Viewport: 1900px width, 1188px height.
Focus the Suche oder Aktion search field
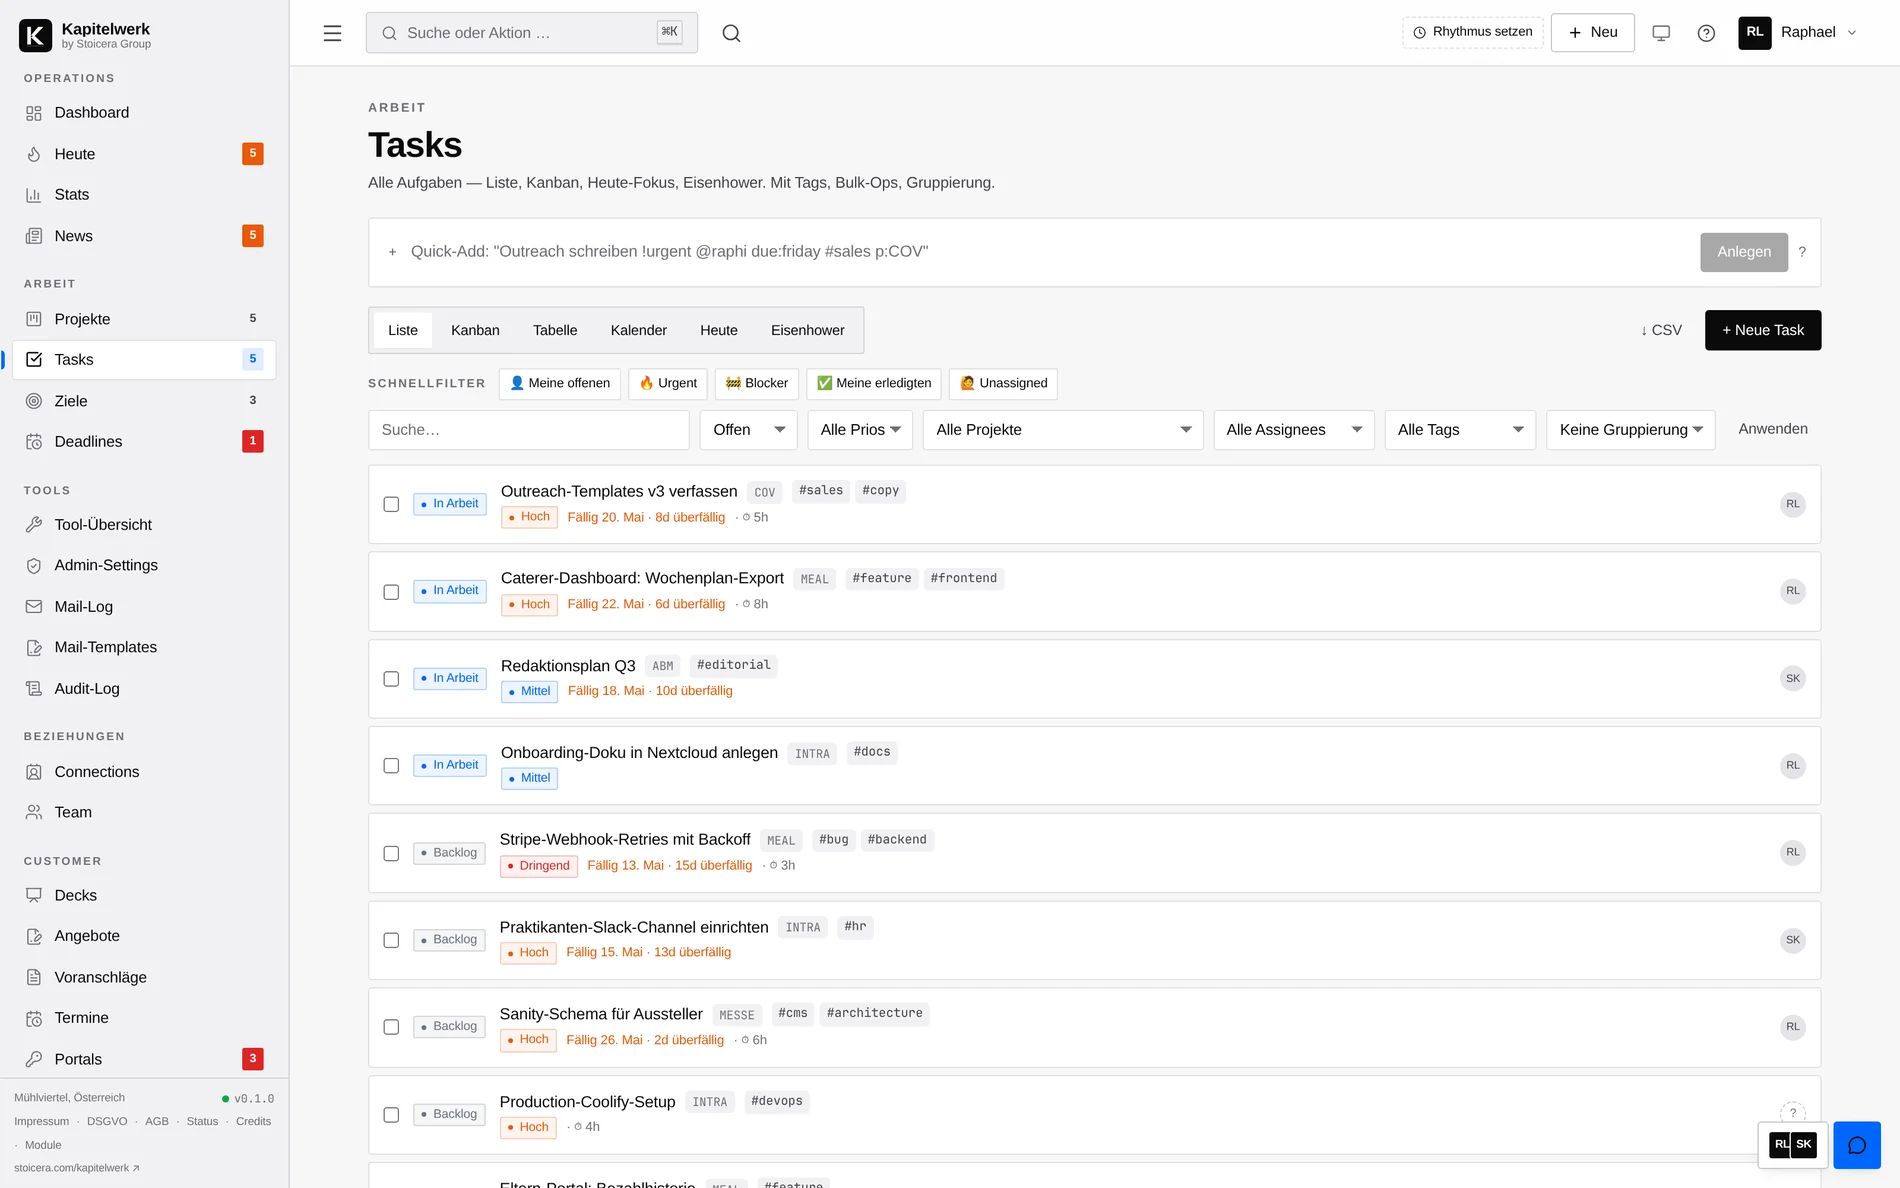coord(532,33)
